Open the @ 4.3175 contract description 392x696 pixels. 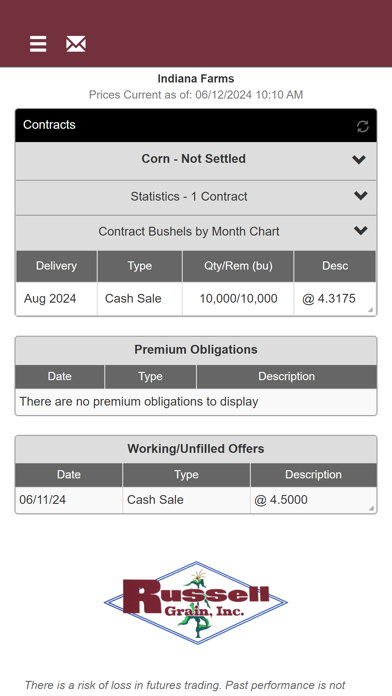[x=335, y=299]
